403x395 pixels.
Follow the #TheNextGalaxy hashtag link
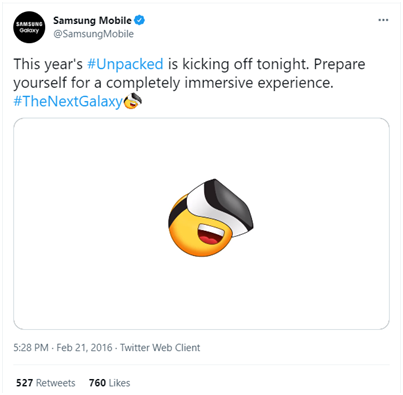tap(68, 101)
